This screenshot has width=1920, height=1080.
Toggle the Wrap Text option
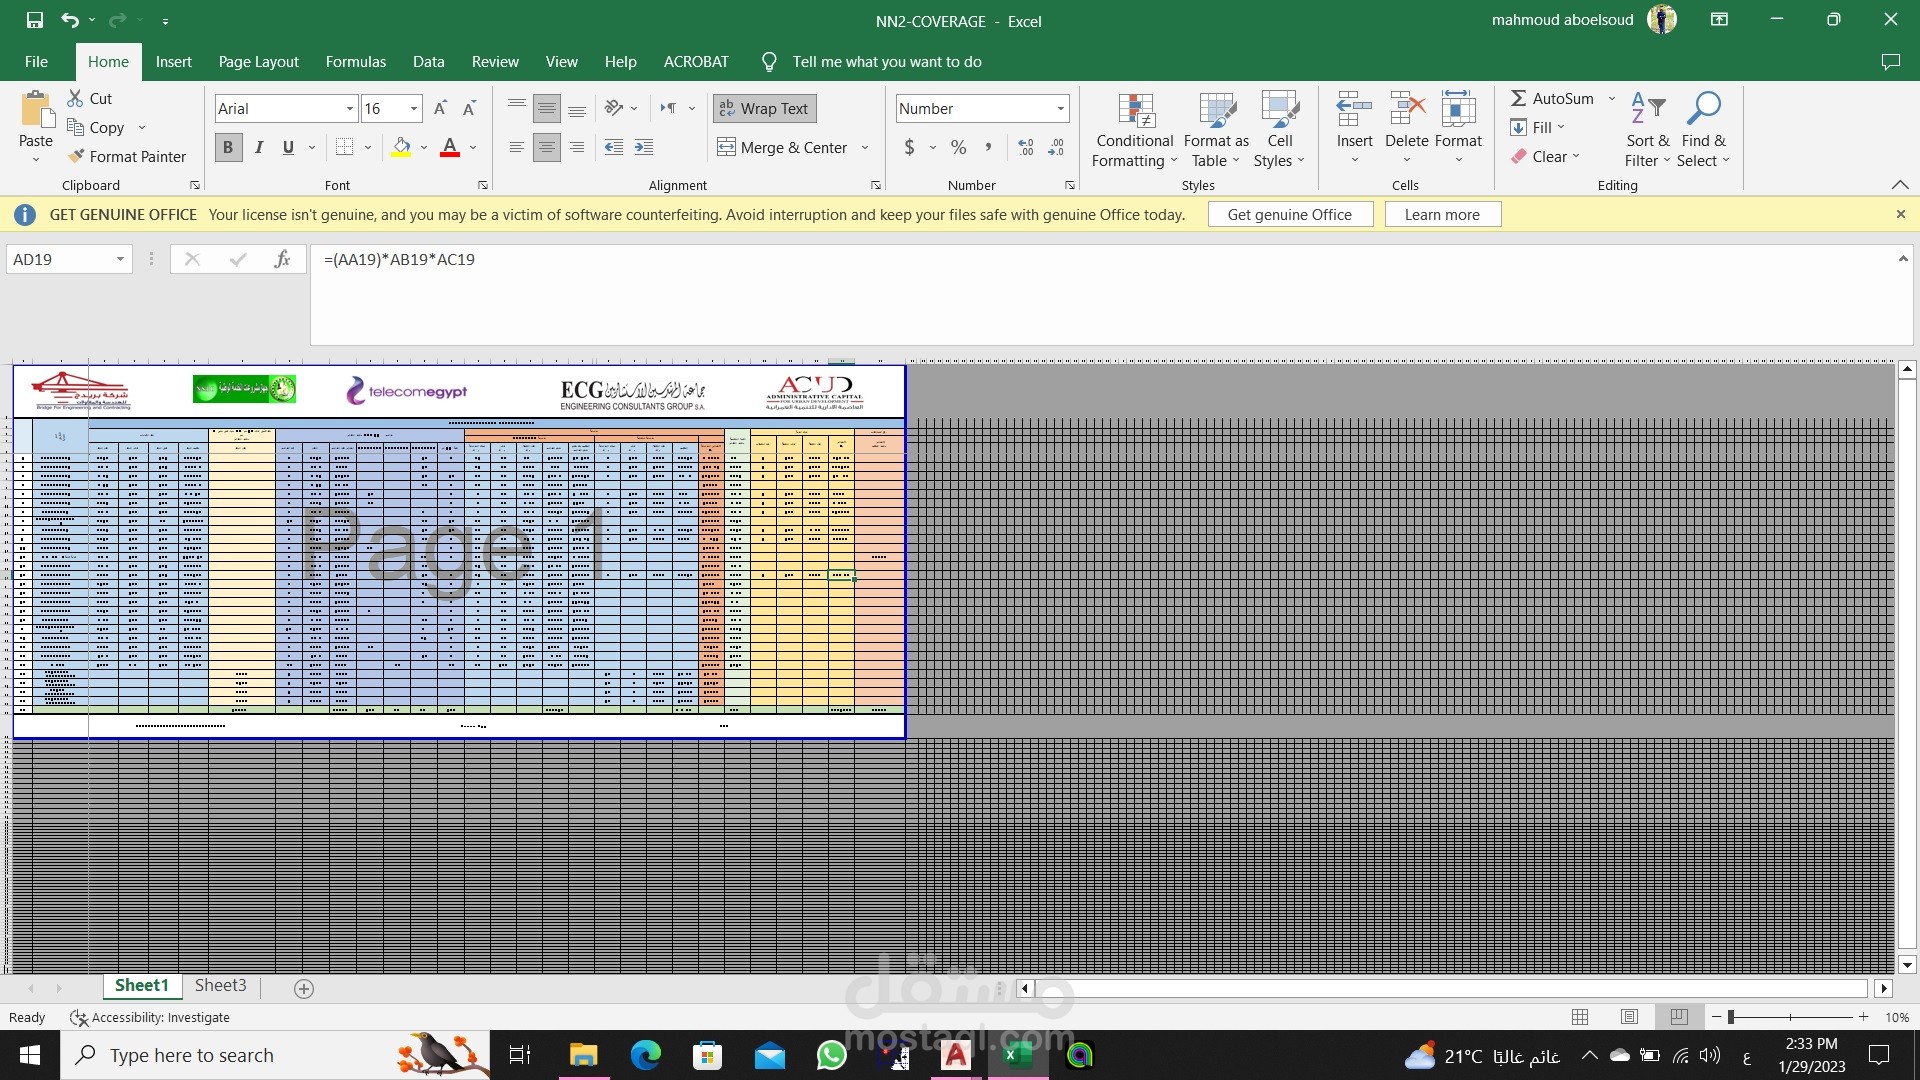coord(764,108)
